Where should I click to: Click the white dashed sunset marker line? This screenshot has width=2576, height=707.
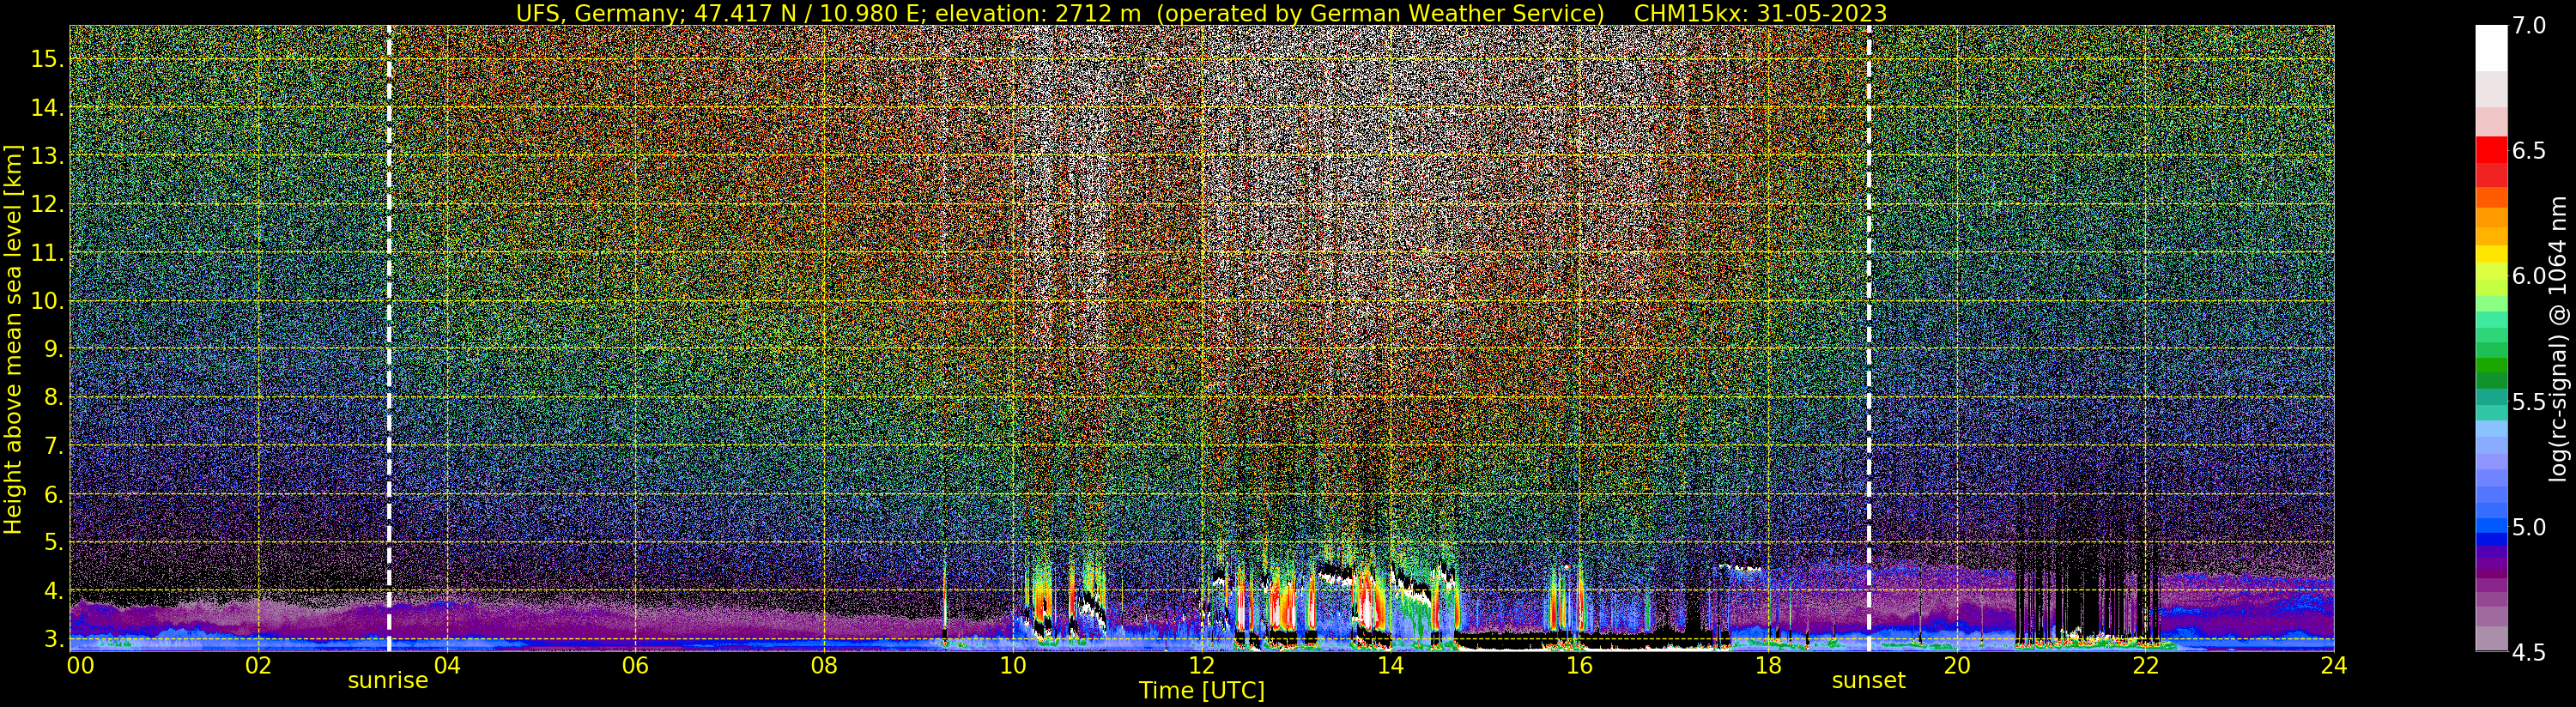pos(1869,338)
